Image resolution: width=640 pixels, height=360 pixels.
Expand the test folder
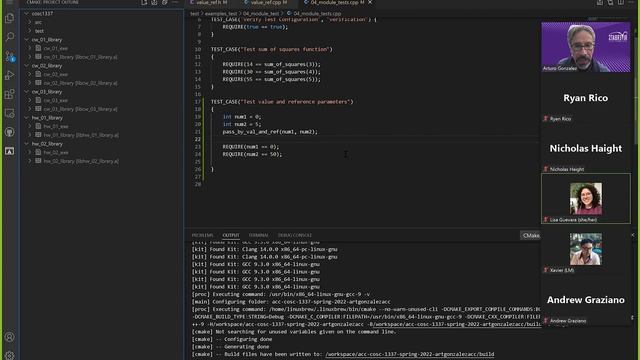[30, 31]
